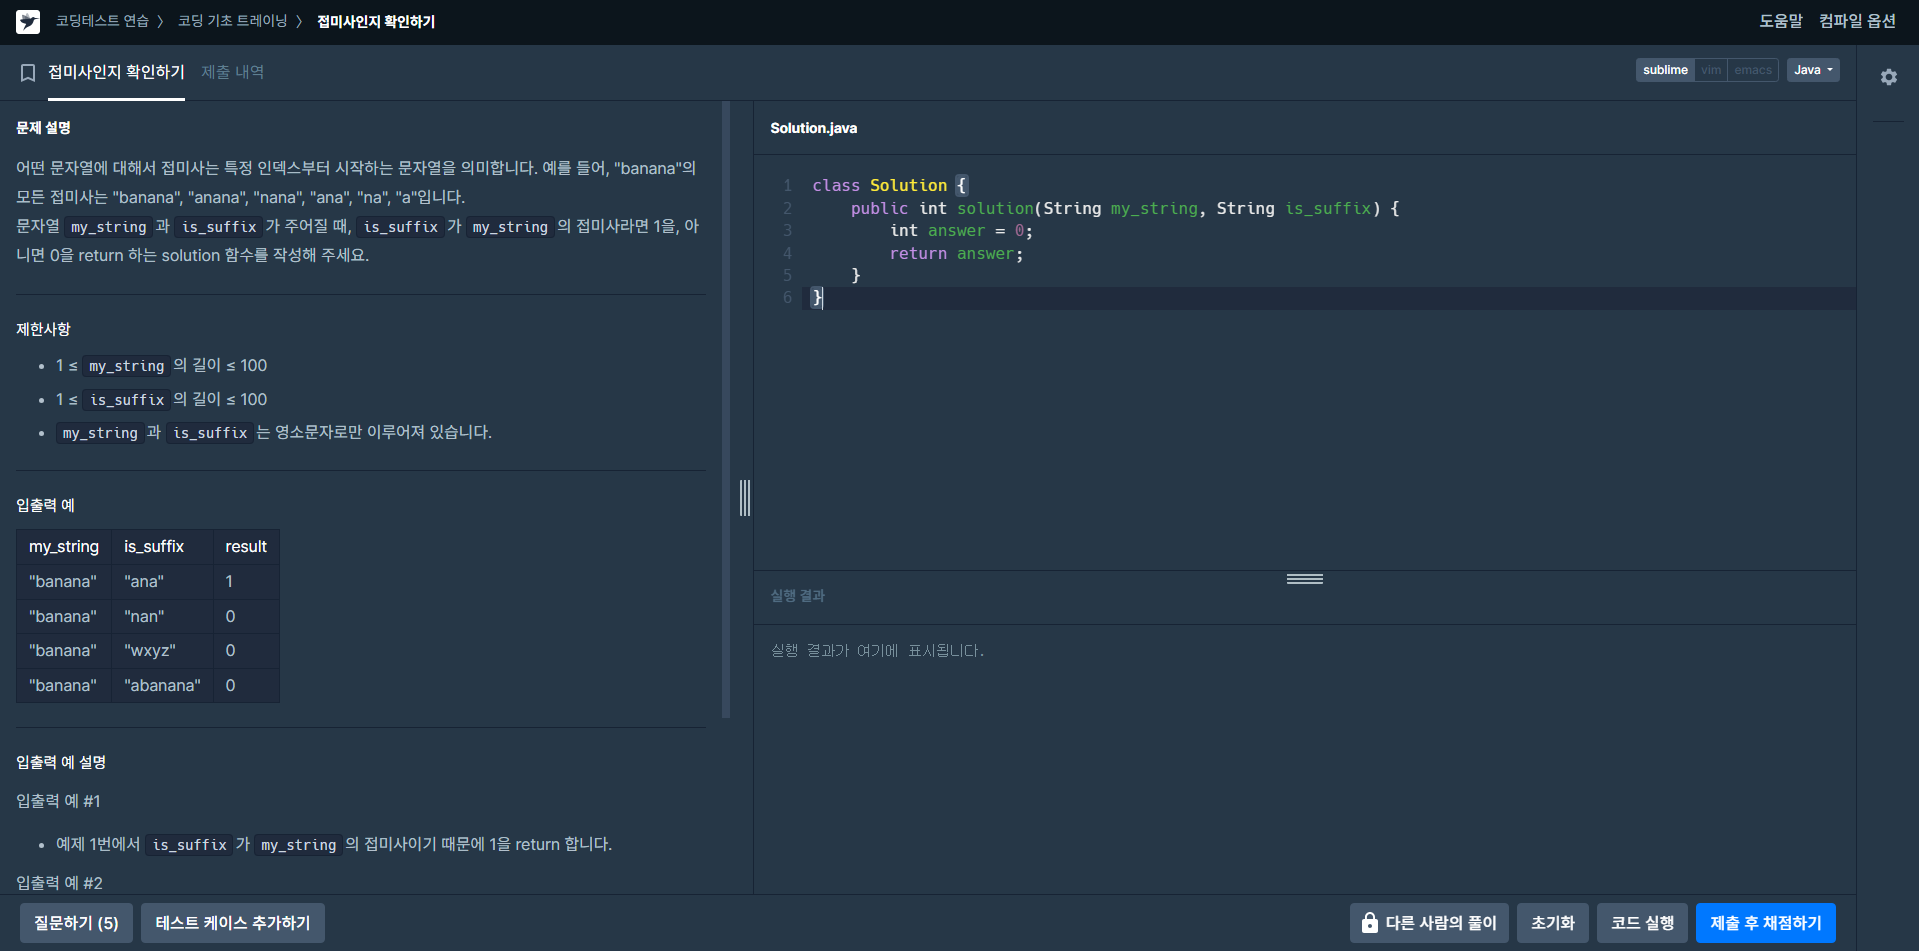1919x951 pixels.
Task: Open 도움말 in top bar
Action: click(x=1781, y=21)
